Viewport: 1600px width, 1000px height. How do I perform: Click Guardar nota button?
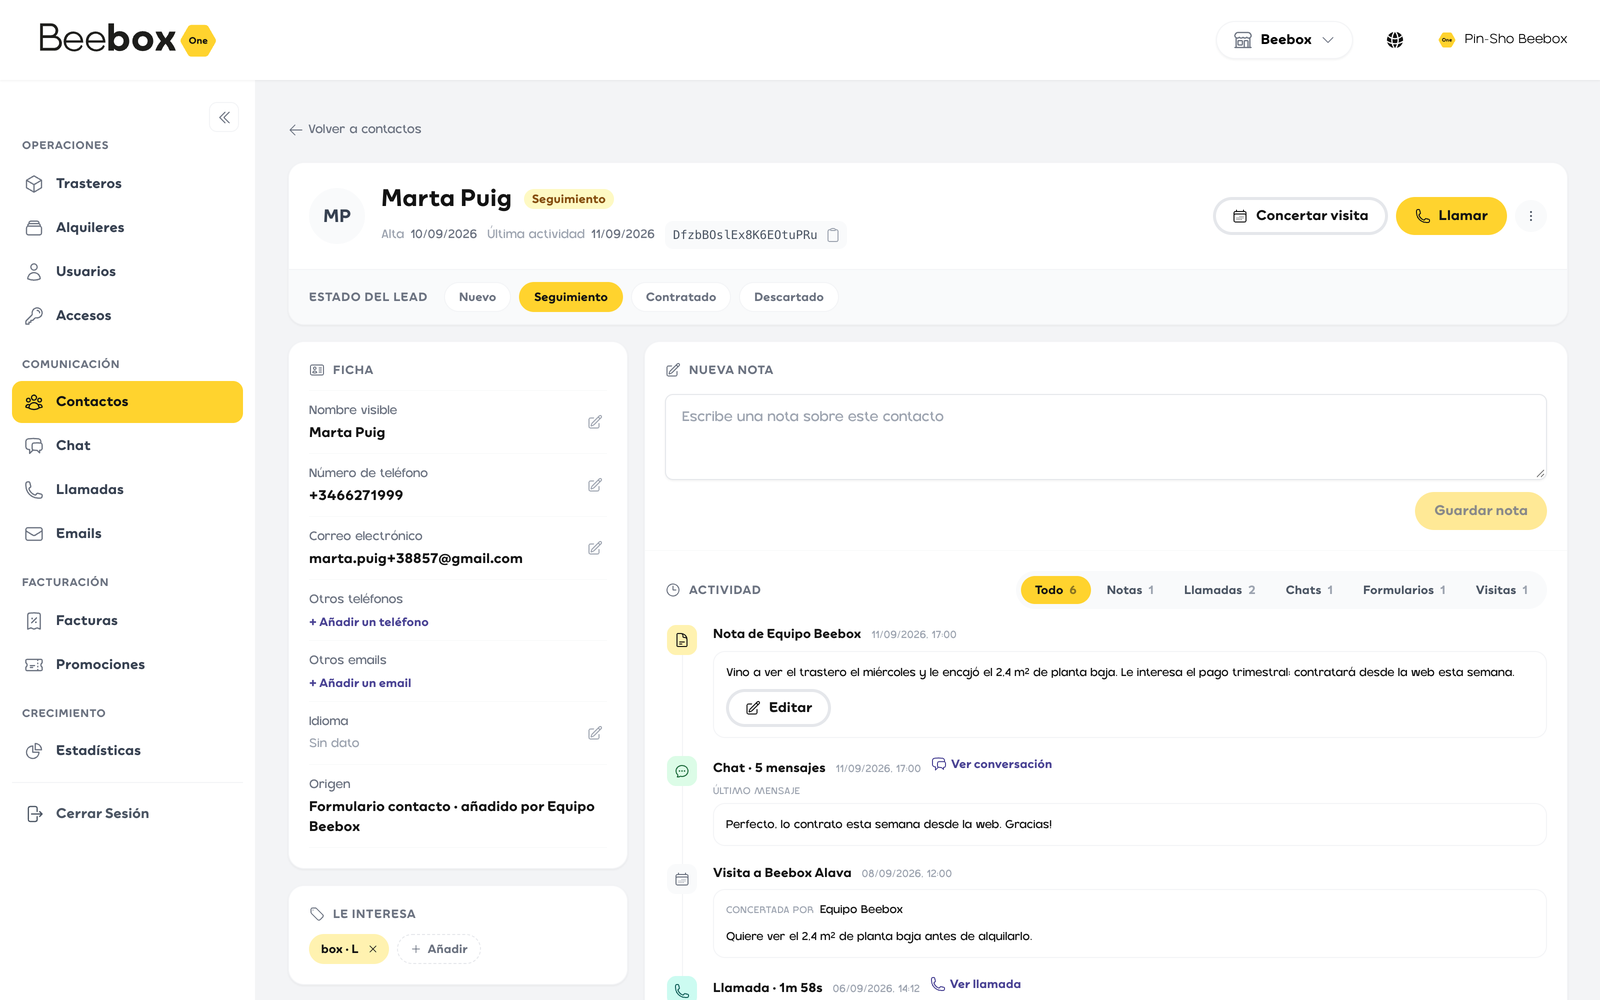click(1480, 511)
